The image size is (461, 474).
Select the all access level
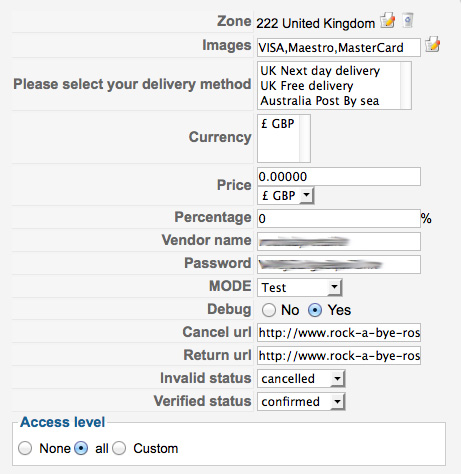click(x=81, y=448)
